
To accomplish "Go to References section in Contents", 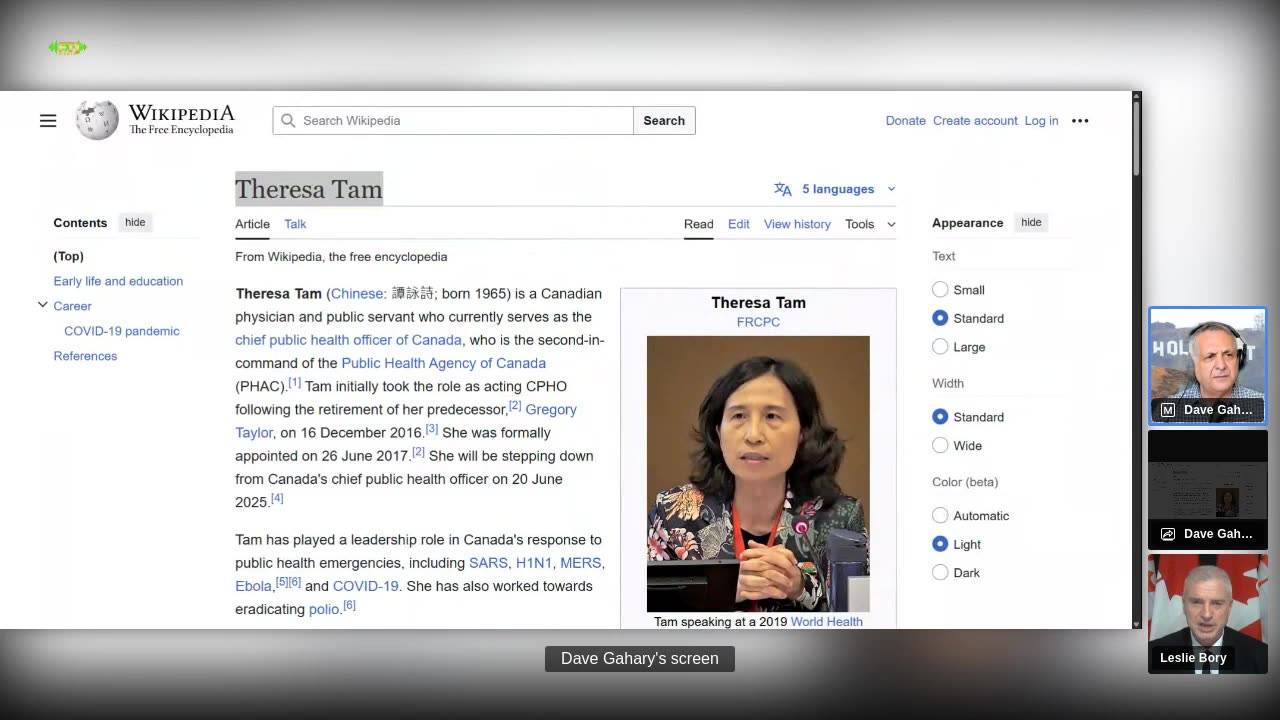I will (85, 356).
